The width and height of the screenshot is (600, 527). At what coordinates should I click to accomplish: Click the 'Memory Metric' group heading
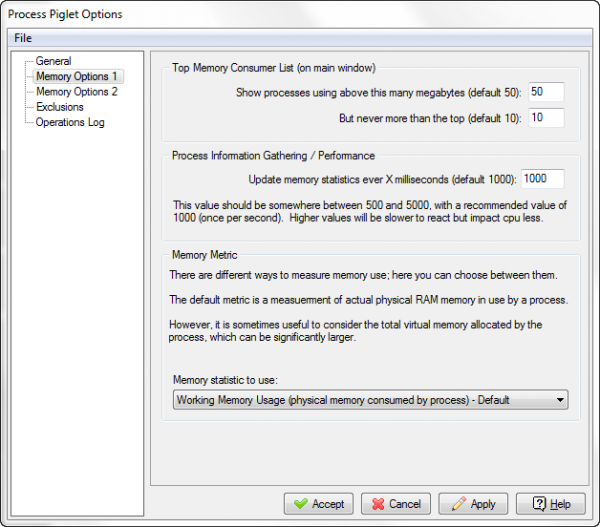[x=204, y=255]
